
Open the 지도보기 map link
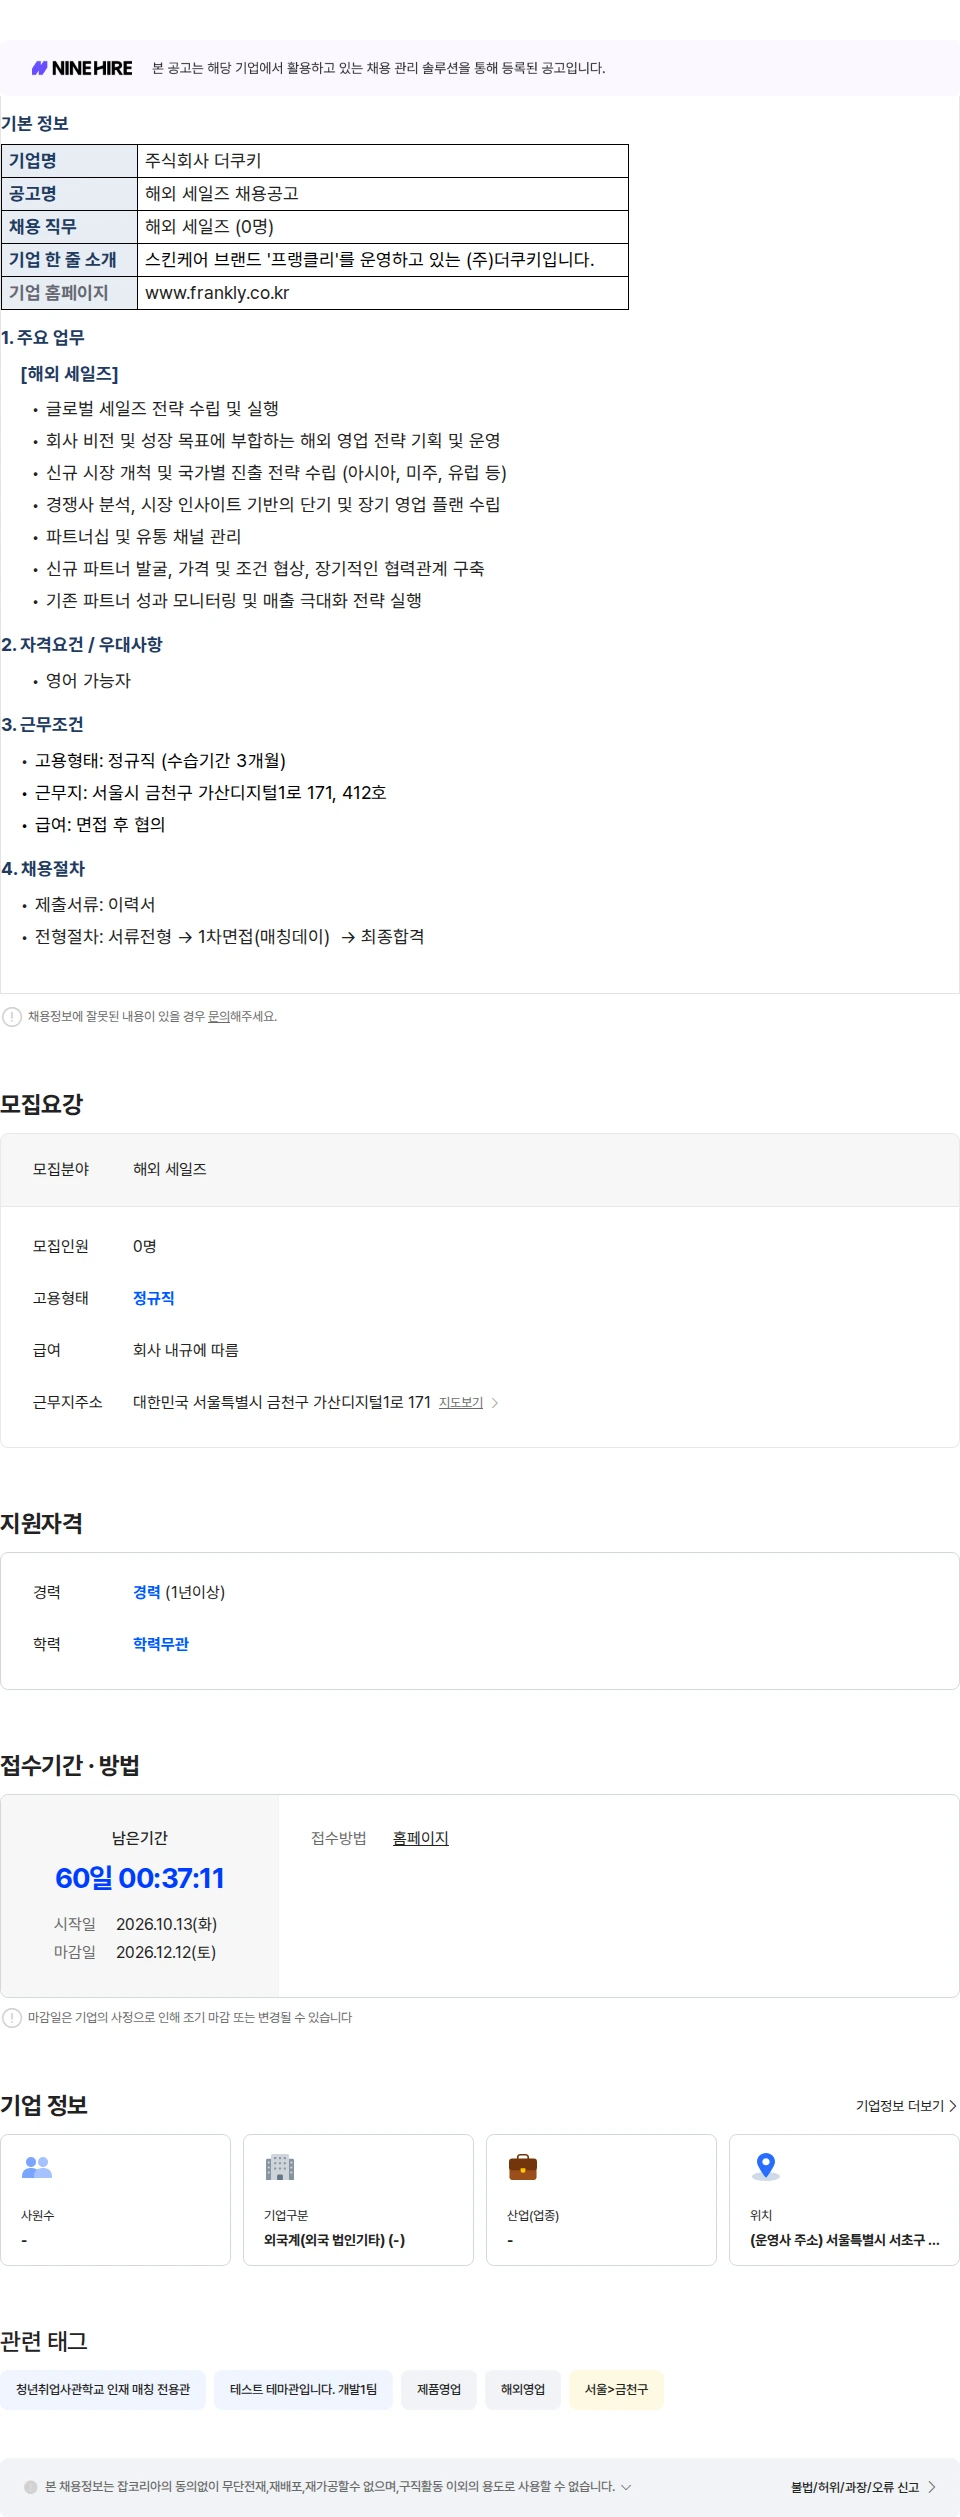461,1403
